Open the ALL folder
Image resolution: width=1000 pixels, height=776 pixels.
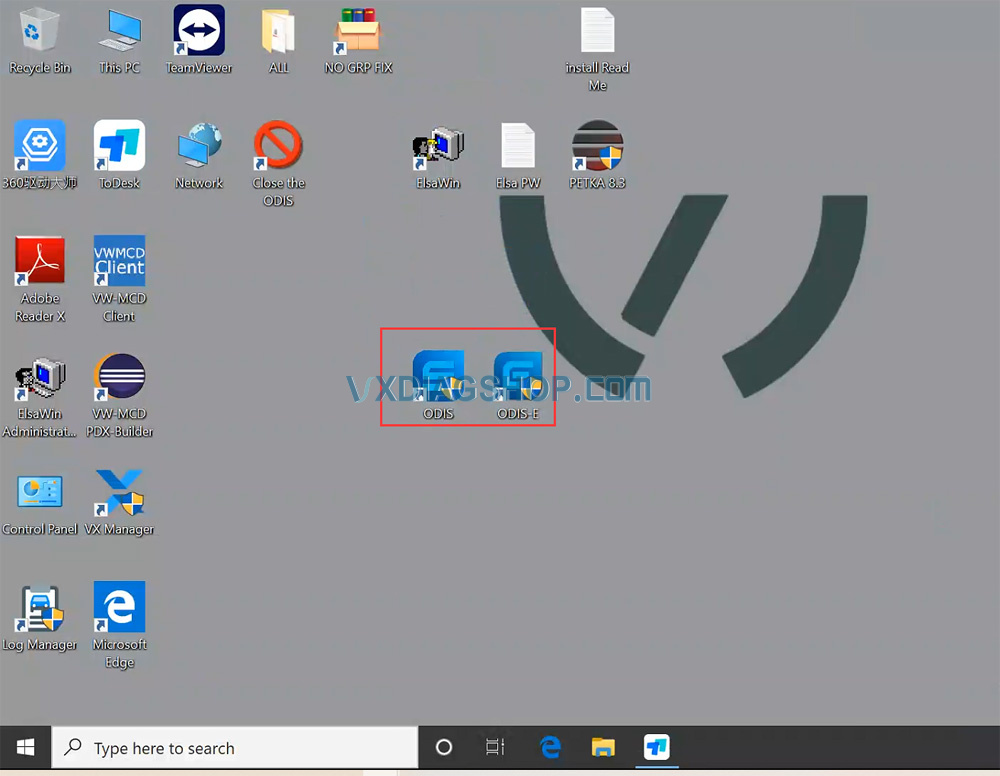point(277,30)
